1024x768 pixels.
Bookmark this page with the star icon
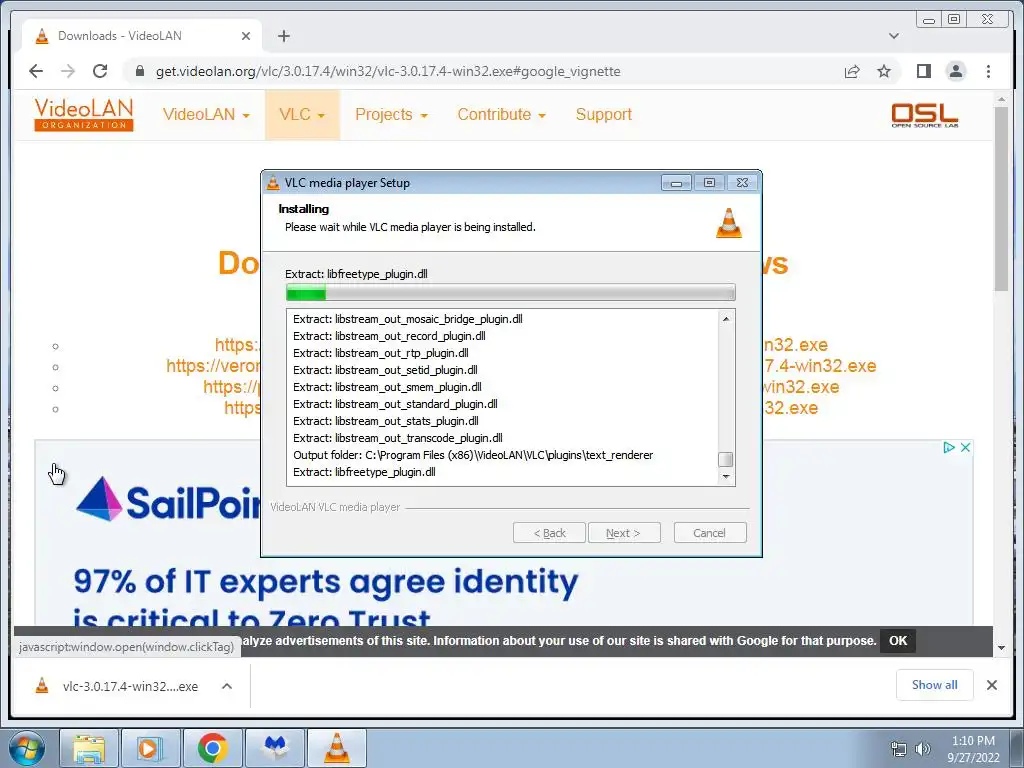pos(884,71)
